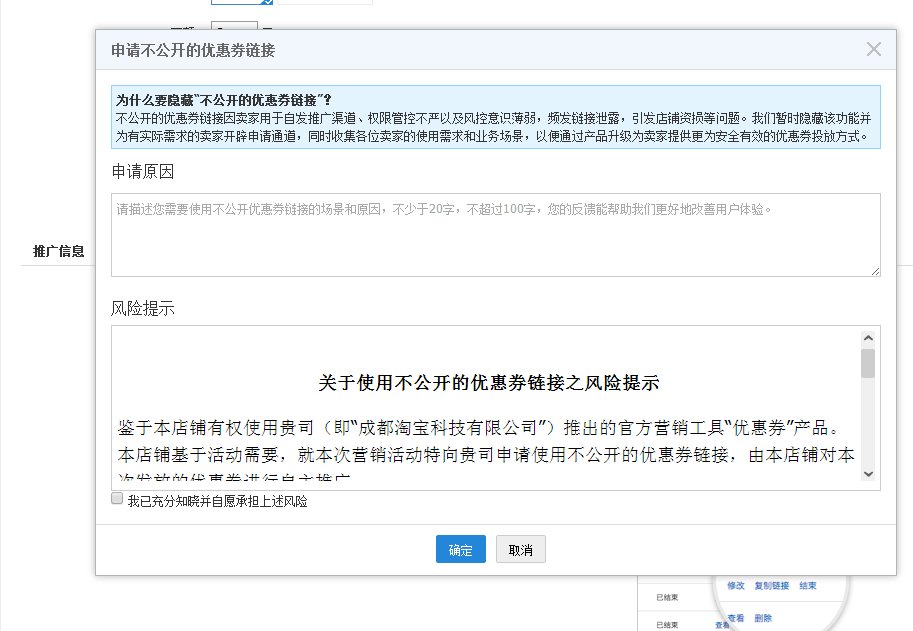Enable the 我已充分知晓并自愿承担上述风险 checkbox
Viewport: 913px width, 631px height.
click(117, 497)
